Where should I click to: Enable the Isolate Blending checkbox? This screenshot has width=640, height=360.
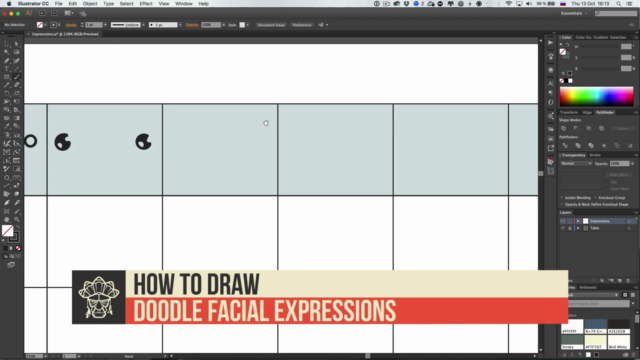click(562, 198)
